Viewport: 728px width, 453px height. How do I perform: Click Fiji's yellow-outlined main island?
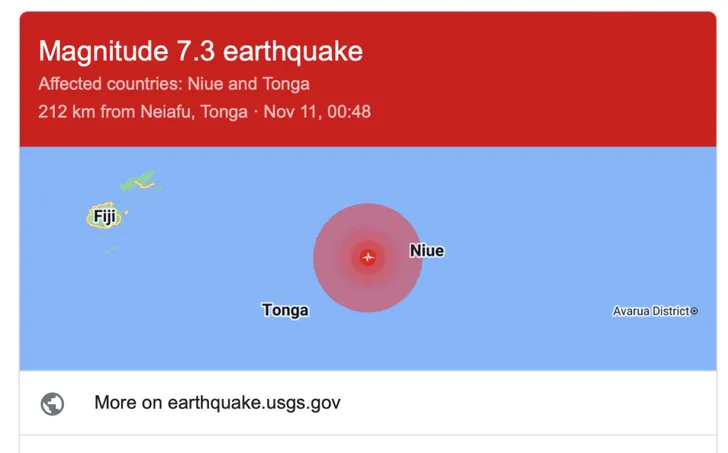pos(90,219)
